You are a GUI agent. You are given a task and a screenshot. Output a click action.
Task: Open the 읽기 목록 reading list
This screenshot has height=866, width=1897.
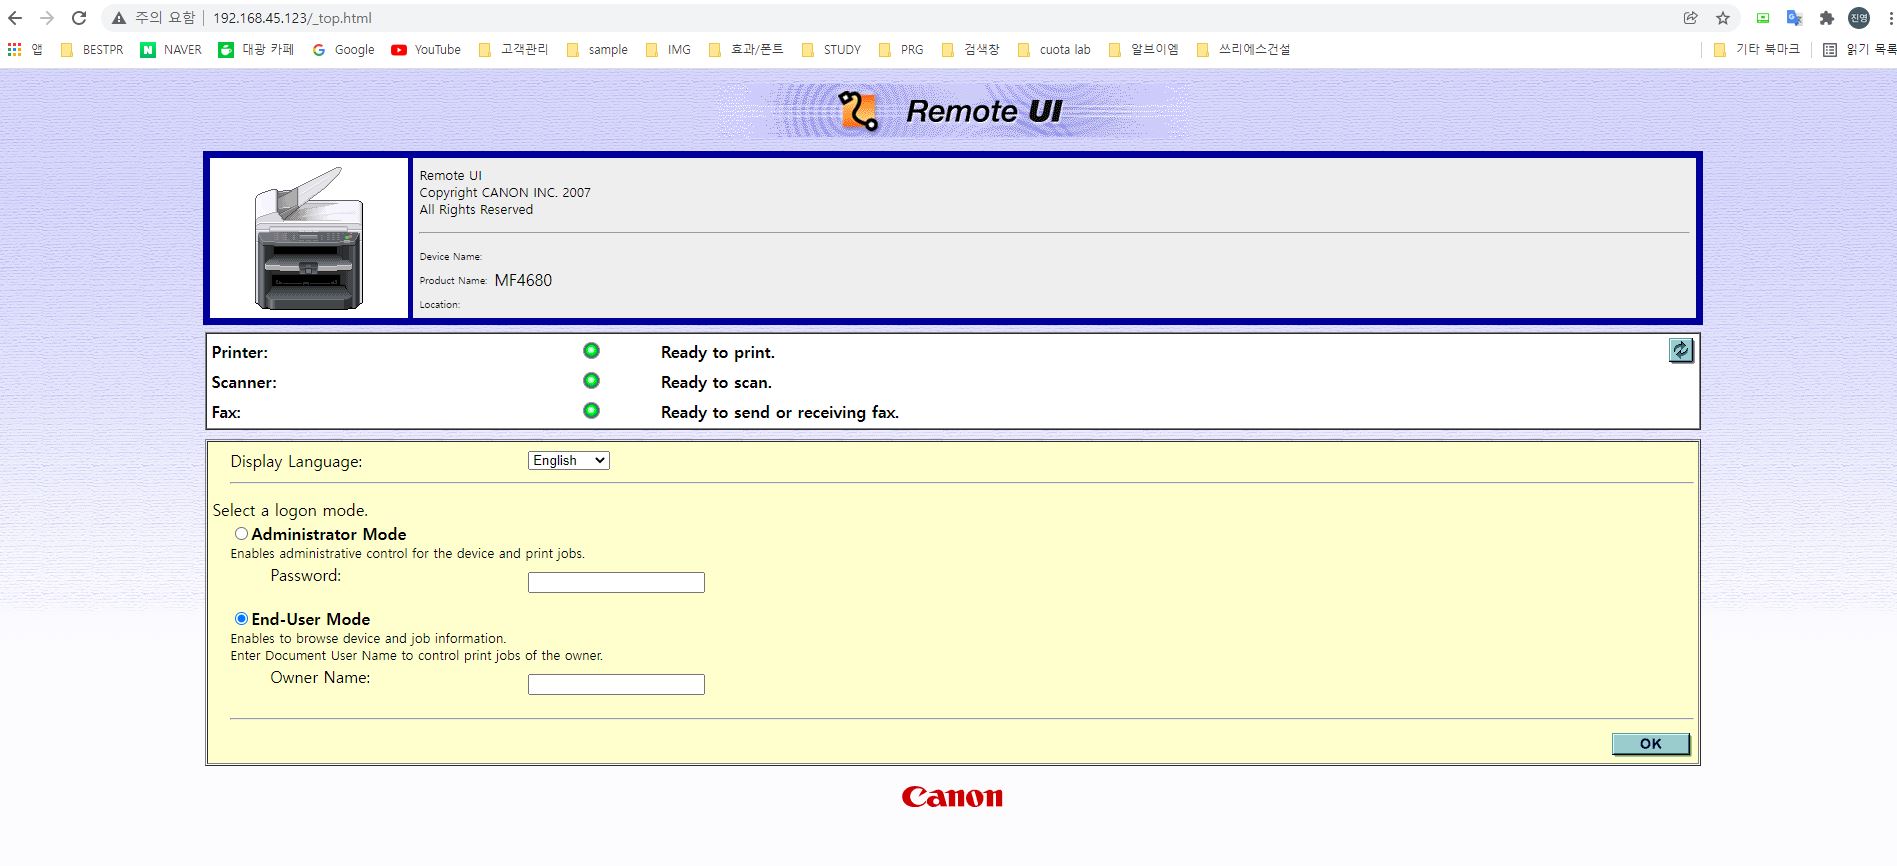click(1859, 49)
